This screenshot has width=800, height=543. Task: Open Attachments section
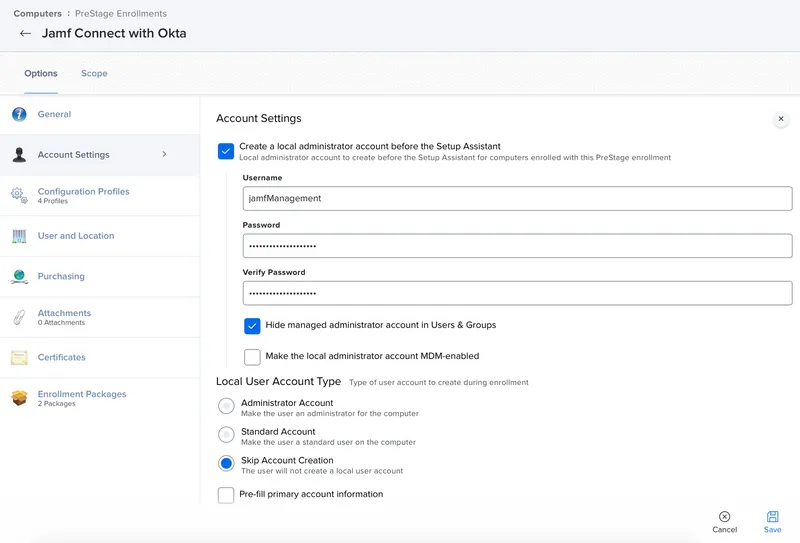point(99,317)
